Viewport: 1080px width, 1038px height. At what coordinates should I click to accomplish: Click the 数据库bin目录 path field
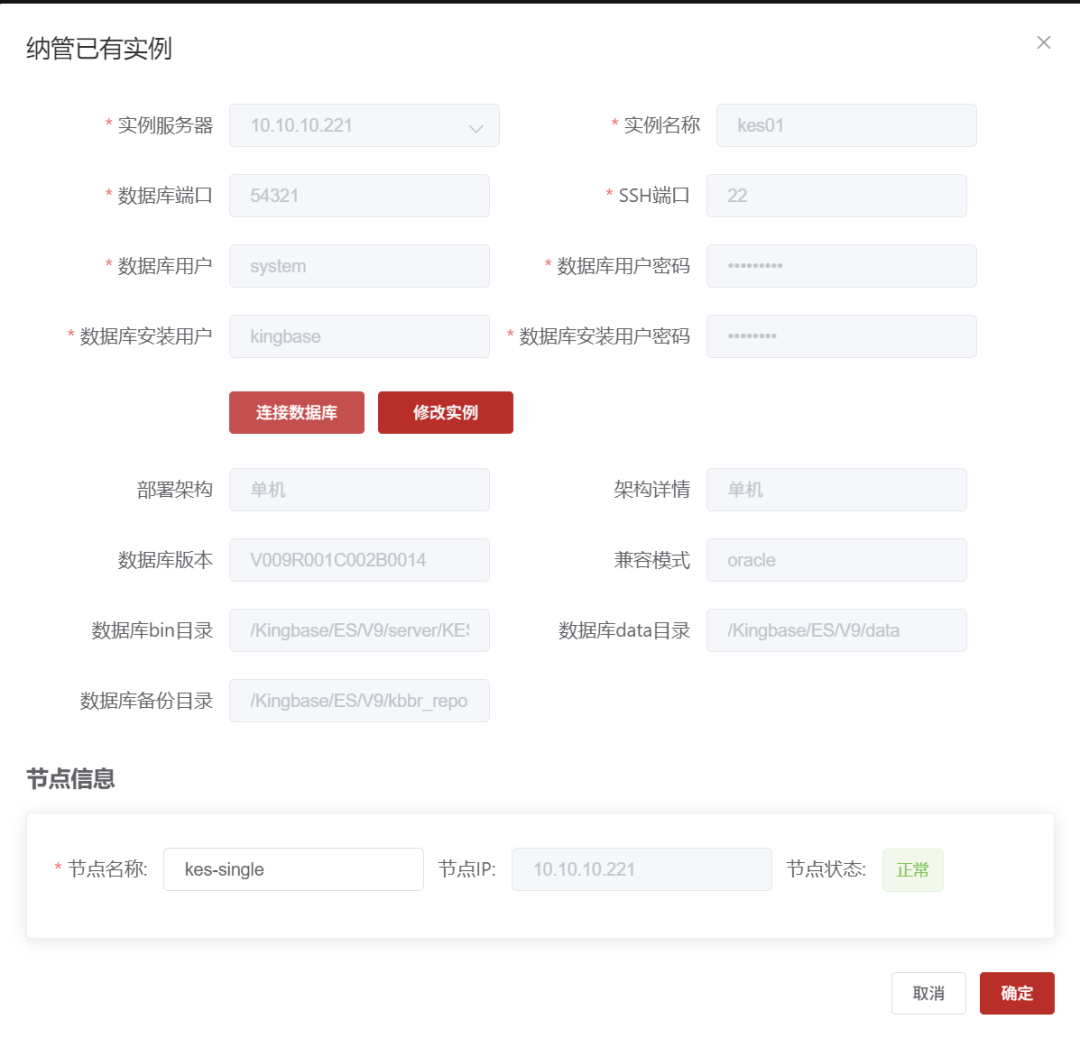tap(359, 630)
